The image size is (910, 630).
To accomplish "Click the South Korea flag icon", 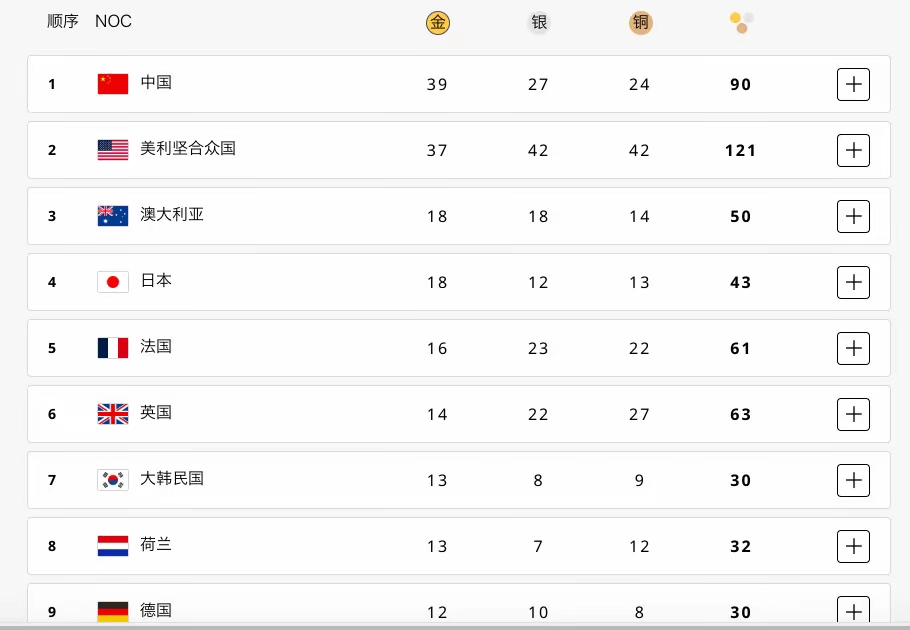I will pos(113,480).
